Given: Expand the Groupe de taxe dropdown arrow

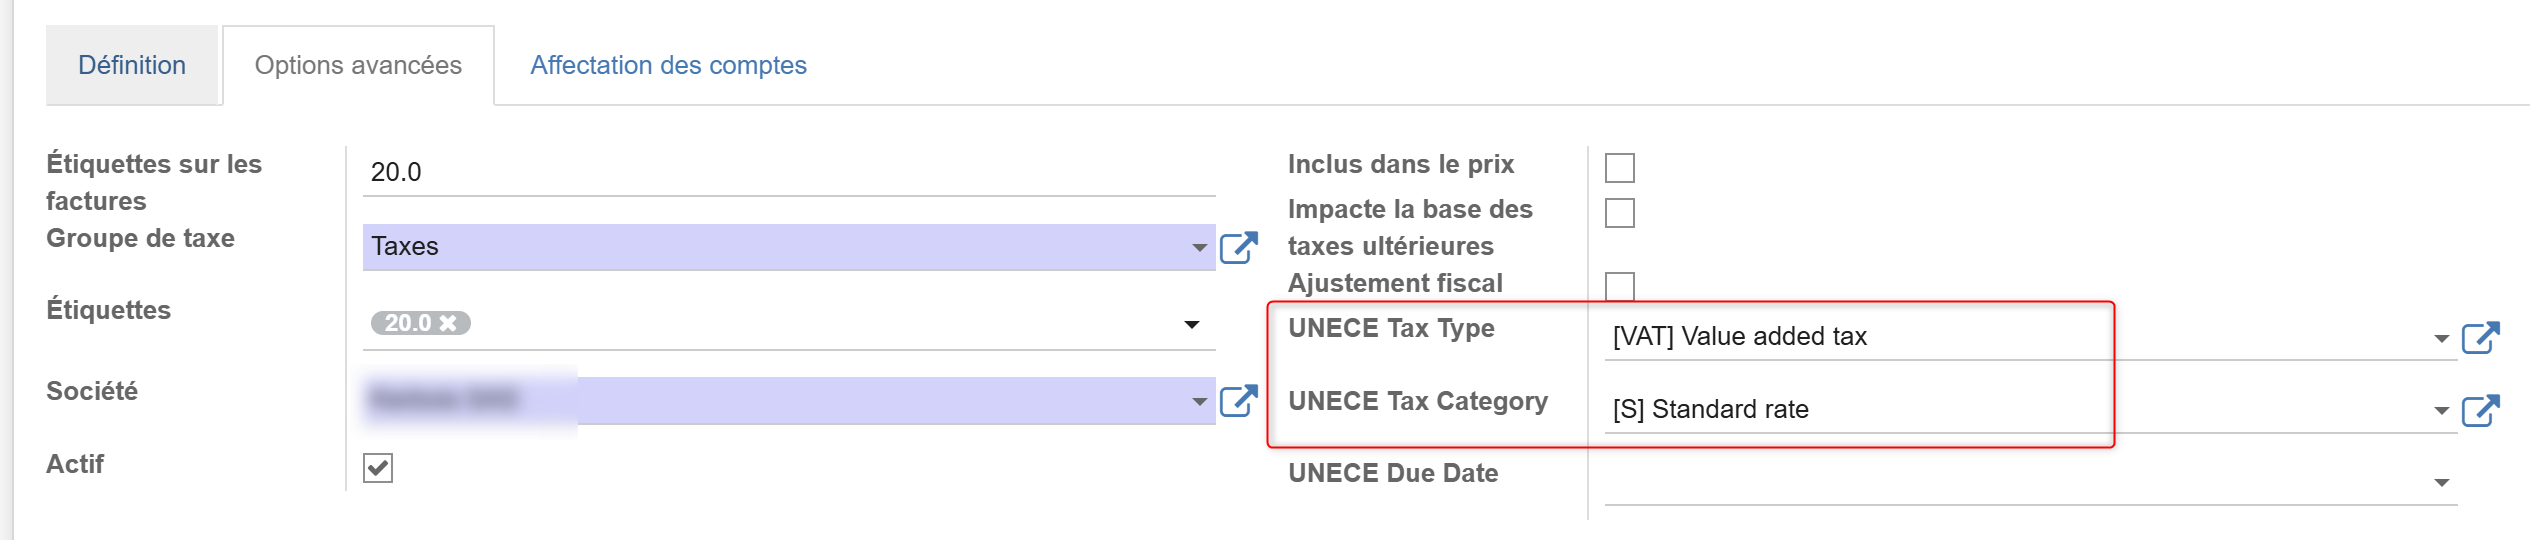Looking at the screenshot, I should [x=1199, y=247].
